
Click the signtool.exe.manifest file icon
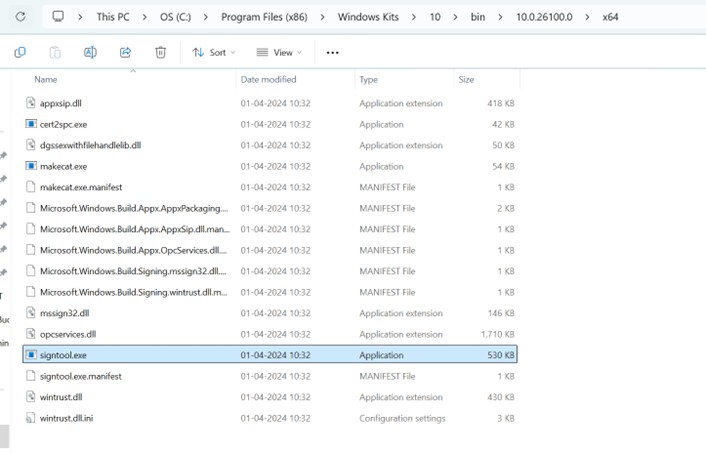pos(31,376)
